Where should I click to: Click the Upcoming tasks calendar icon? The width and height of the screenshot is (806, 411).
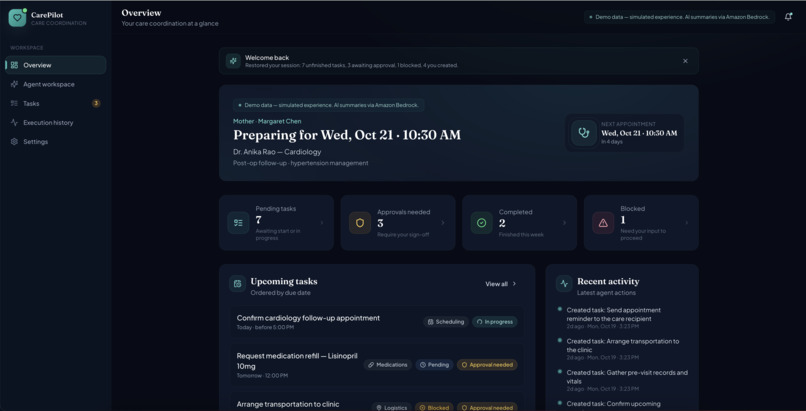click(237, 284)
